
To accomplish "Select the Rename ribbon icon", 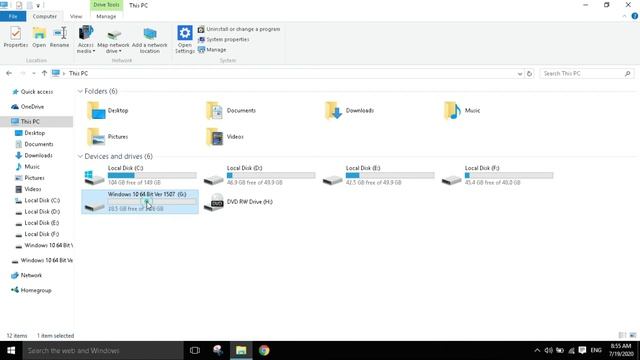I will [60, 37].
